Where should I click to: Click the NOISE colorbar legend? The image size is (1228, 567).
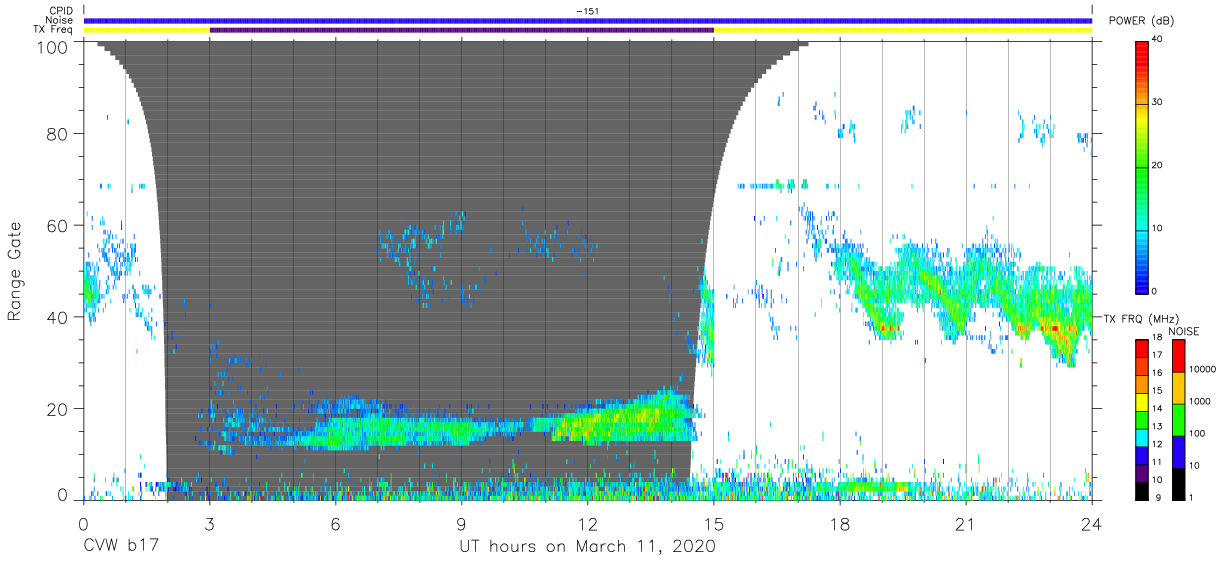pyautogui.click(x=1177, y=419)
